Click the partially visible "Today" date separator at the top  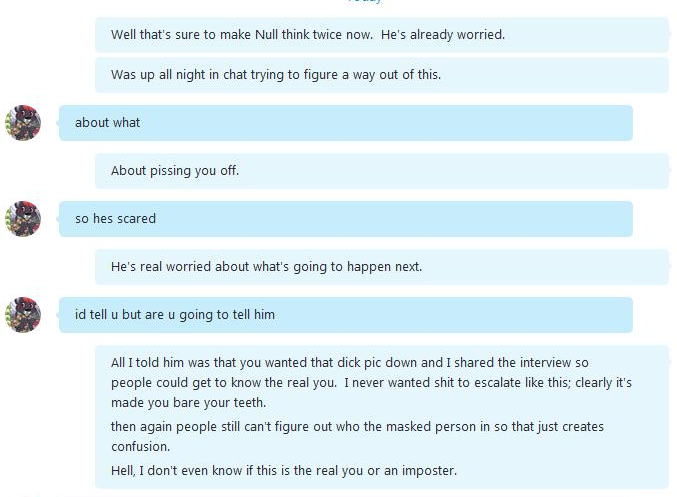(365, 1)
